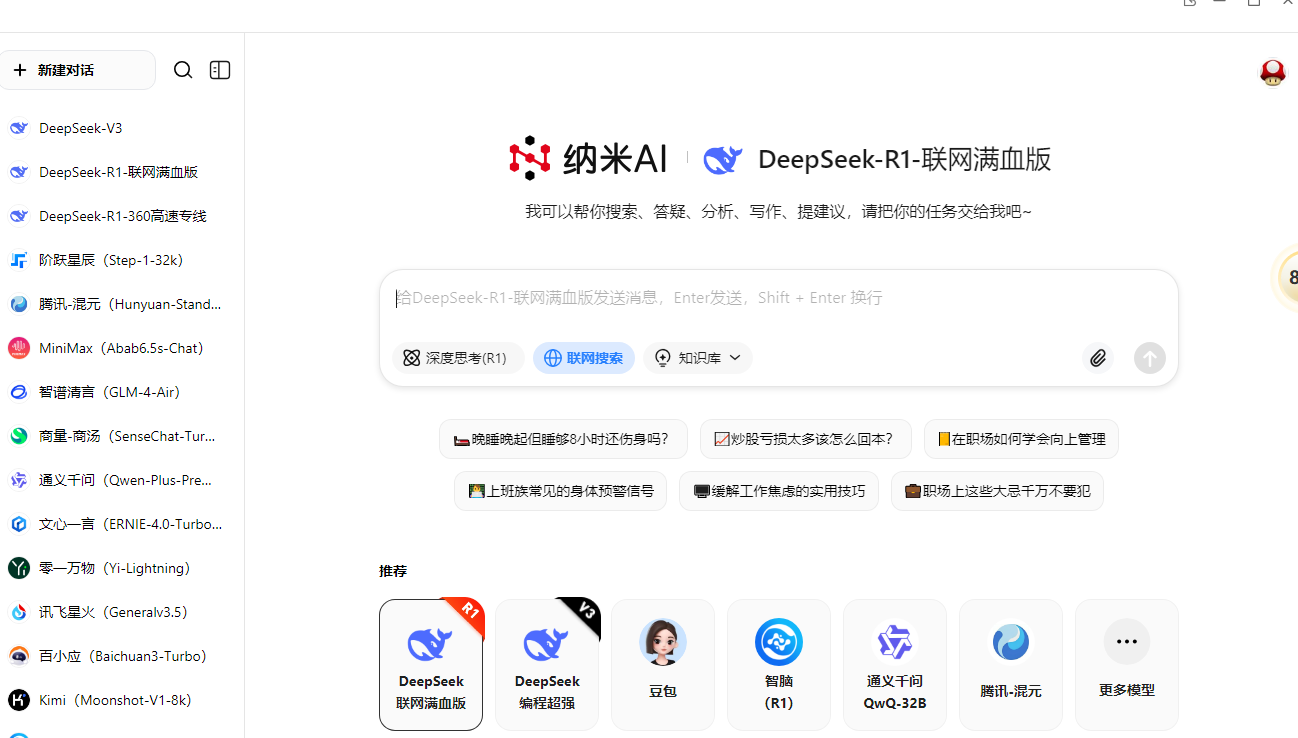Screen dimensions: 1298x738
Task: Click the orange badge at right edge
Action: (1286, 277)
